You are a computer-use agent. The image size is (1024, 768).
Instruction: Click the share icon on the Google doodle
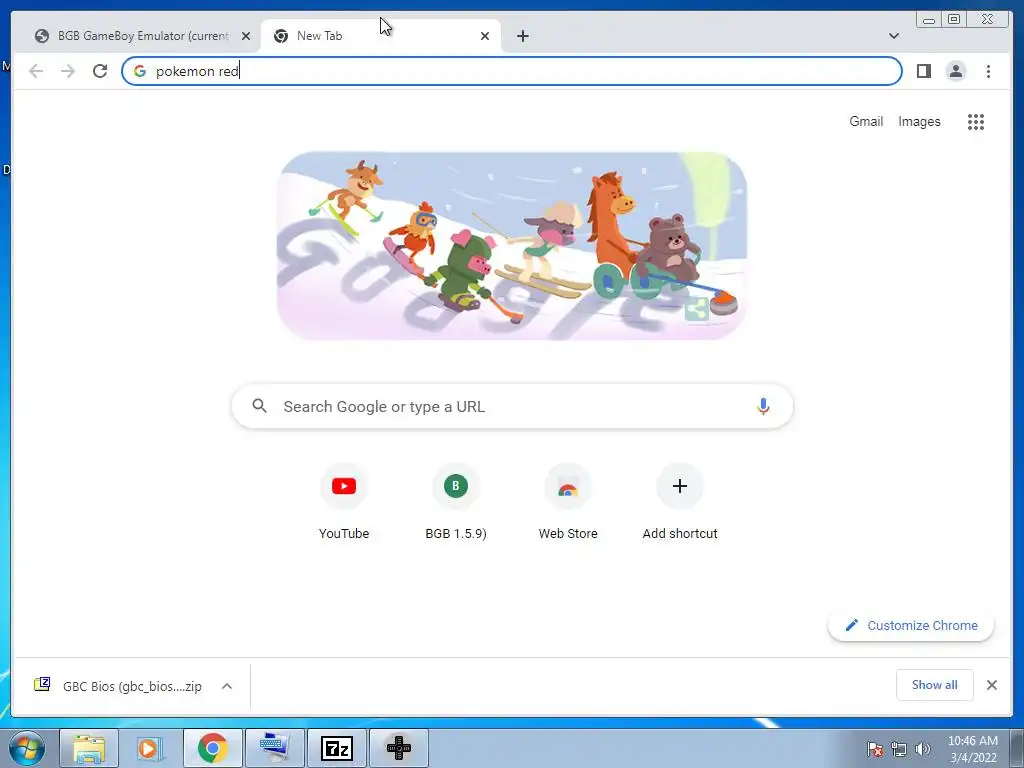pos(697,309)
